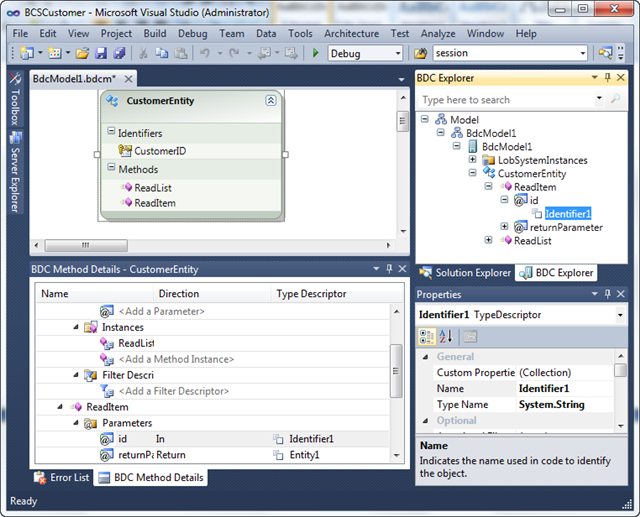
Task: Switch to the Solution Explorer tab
Action: pyautogui.click(x=465, y=273)
